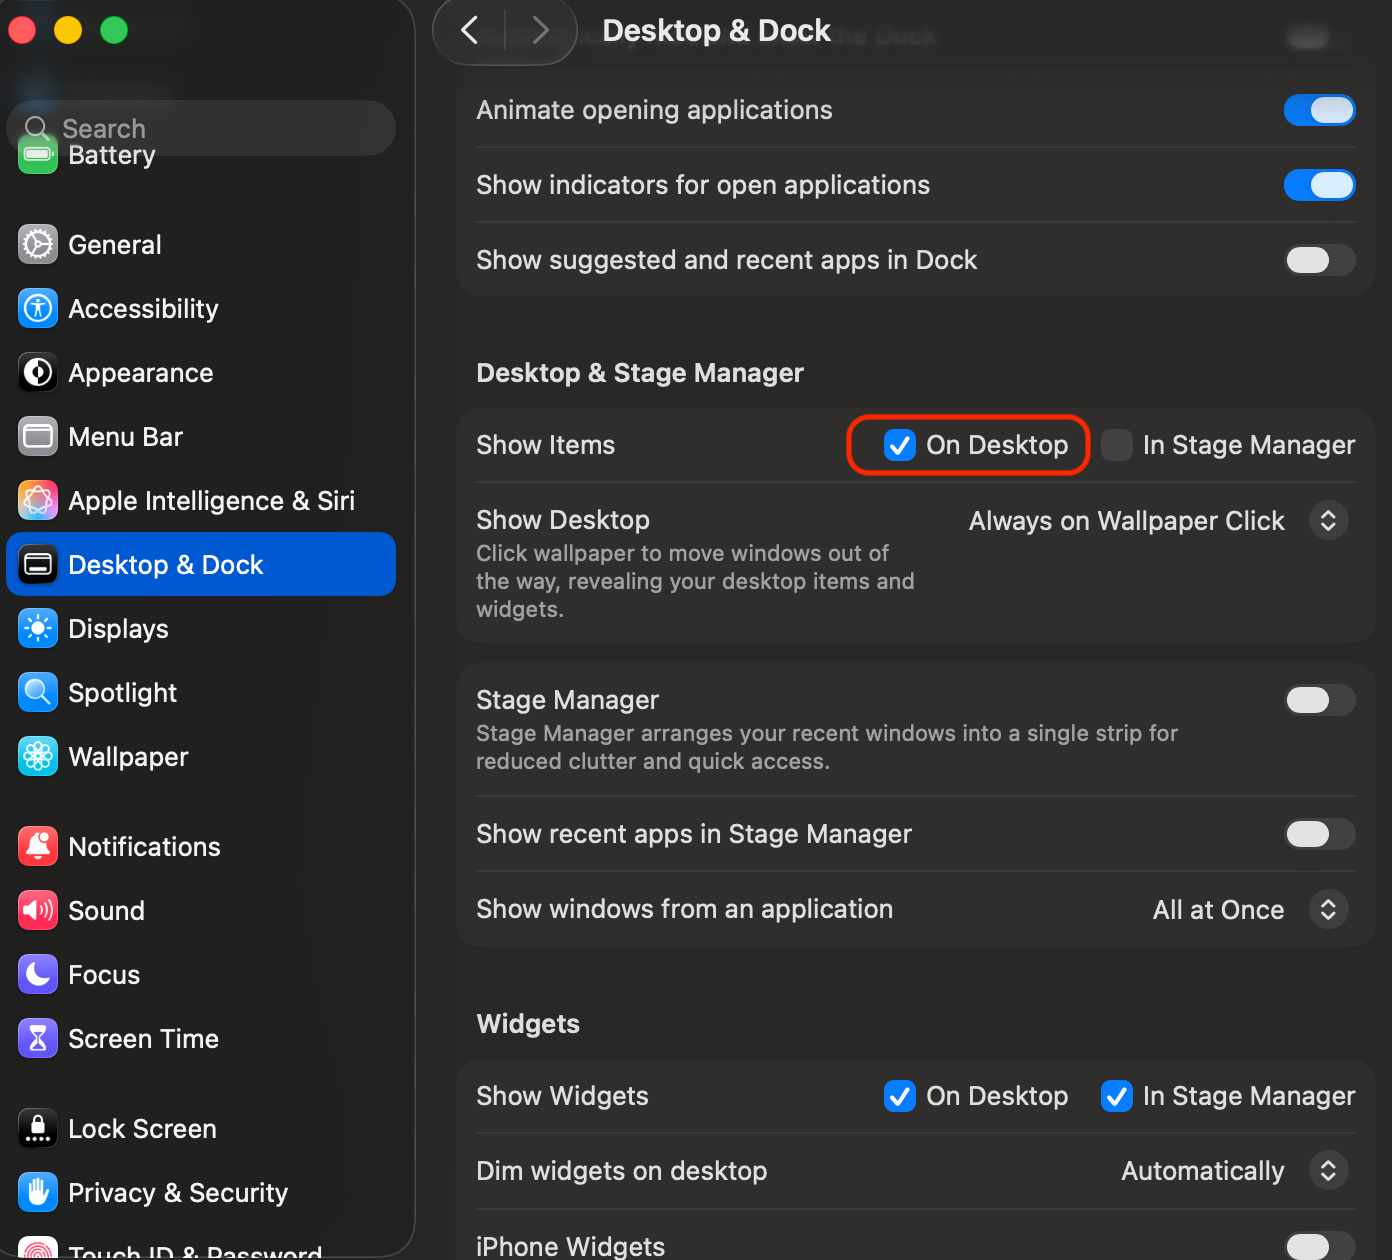Image resolution: width=1392 pixels, height=1260 pixels.
Task: Open Dim widgets on desktop dropdown
Action: (1328, 1171)
